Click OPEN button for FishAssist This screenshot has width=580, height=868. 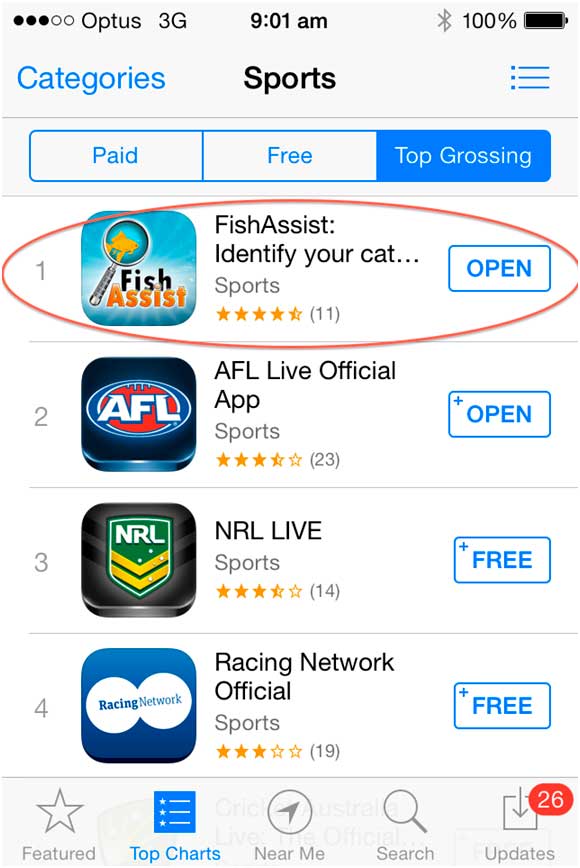[x=499, y=268]
